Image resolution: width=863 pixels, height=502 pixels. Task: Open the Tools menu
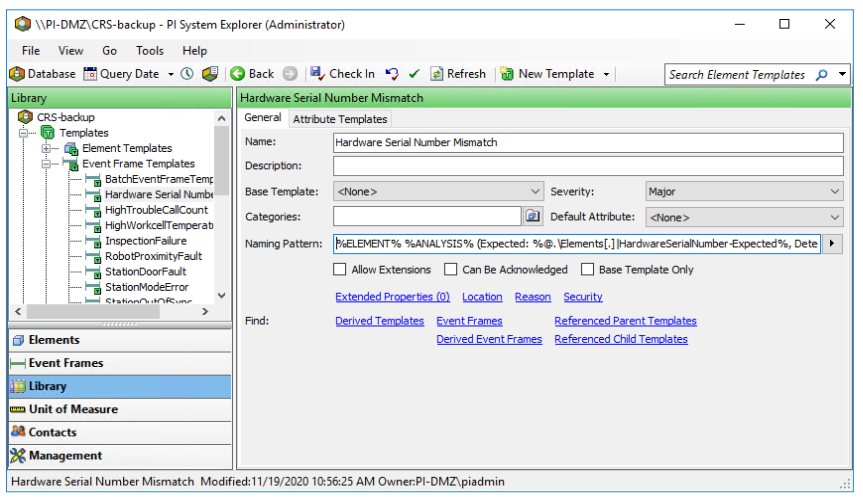point(150,51)
